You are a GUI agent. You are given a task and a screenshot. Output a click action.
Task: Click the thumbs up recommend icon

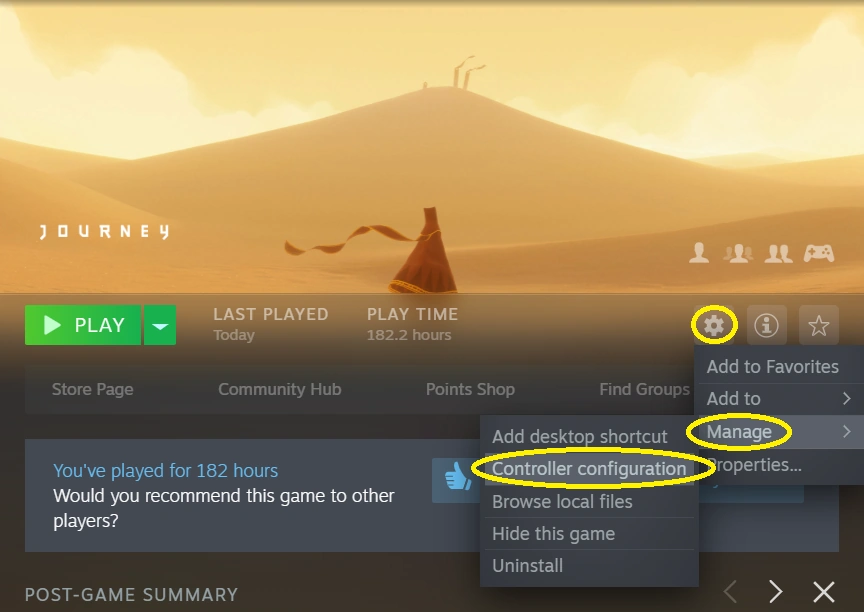click(x=458, y=476)
